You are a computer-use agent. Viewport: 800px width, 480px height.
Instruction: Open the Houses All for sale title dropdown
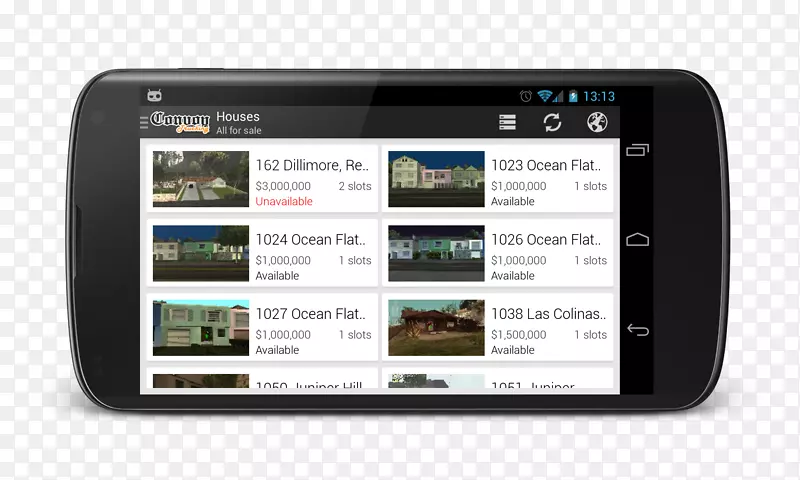238,123
